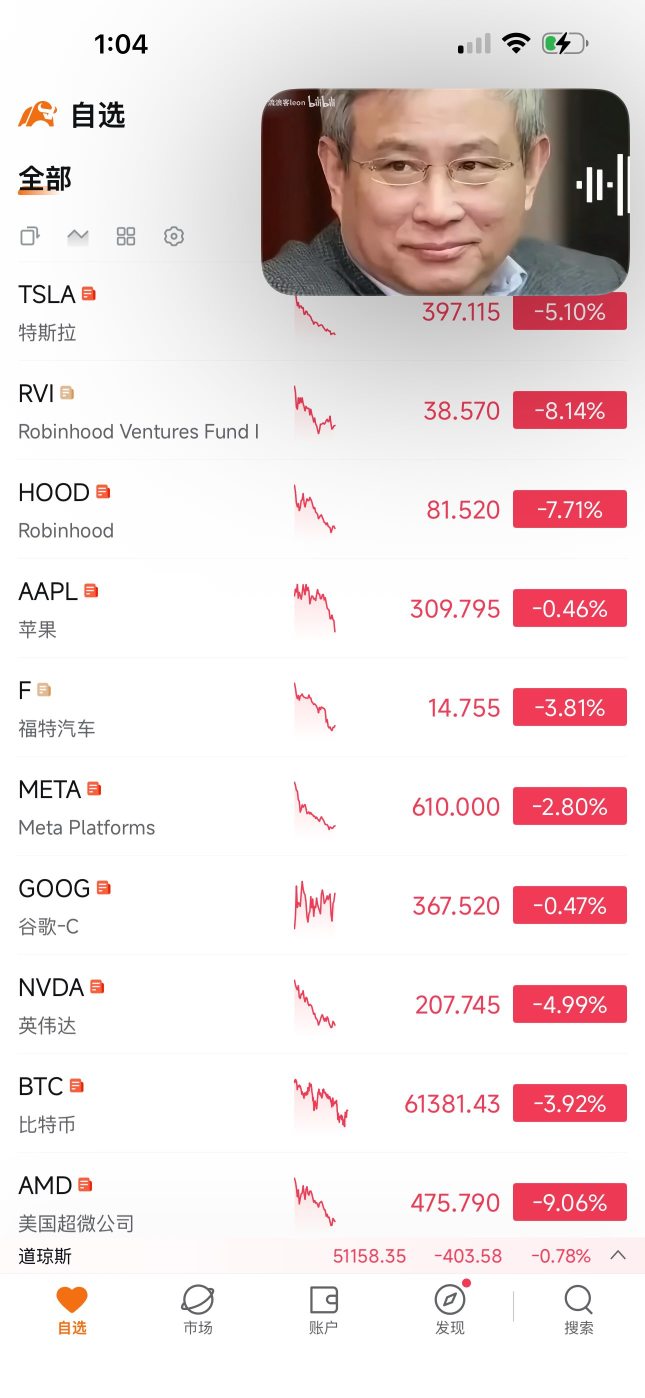Screen dimensions: 645x1398
Task: Toggle TSLA -5.10% change display
Action: tap(570, 312)
